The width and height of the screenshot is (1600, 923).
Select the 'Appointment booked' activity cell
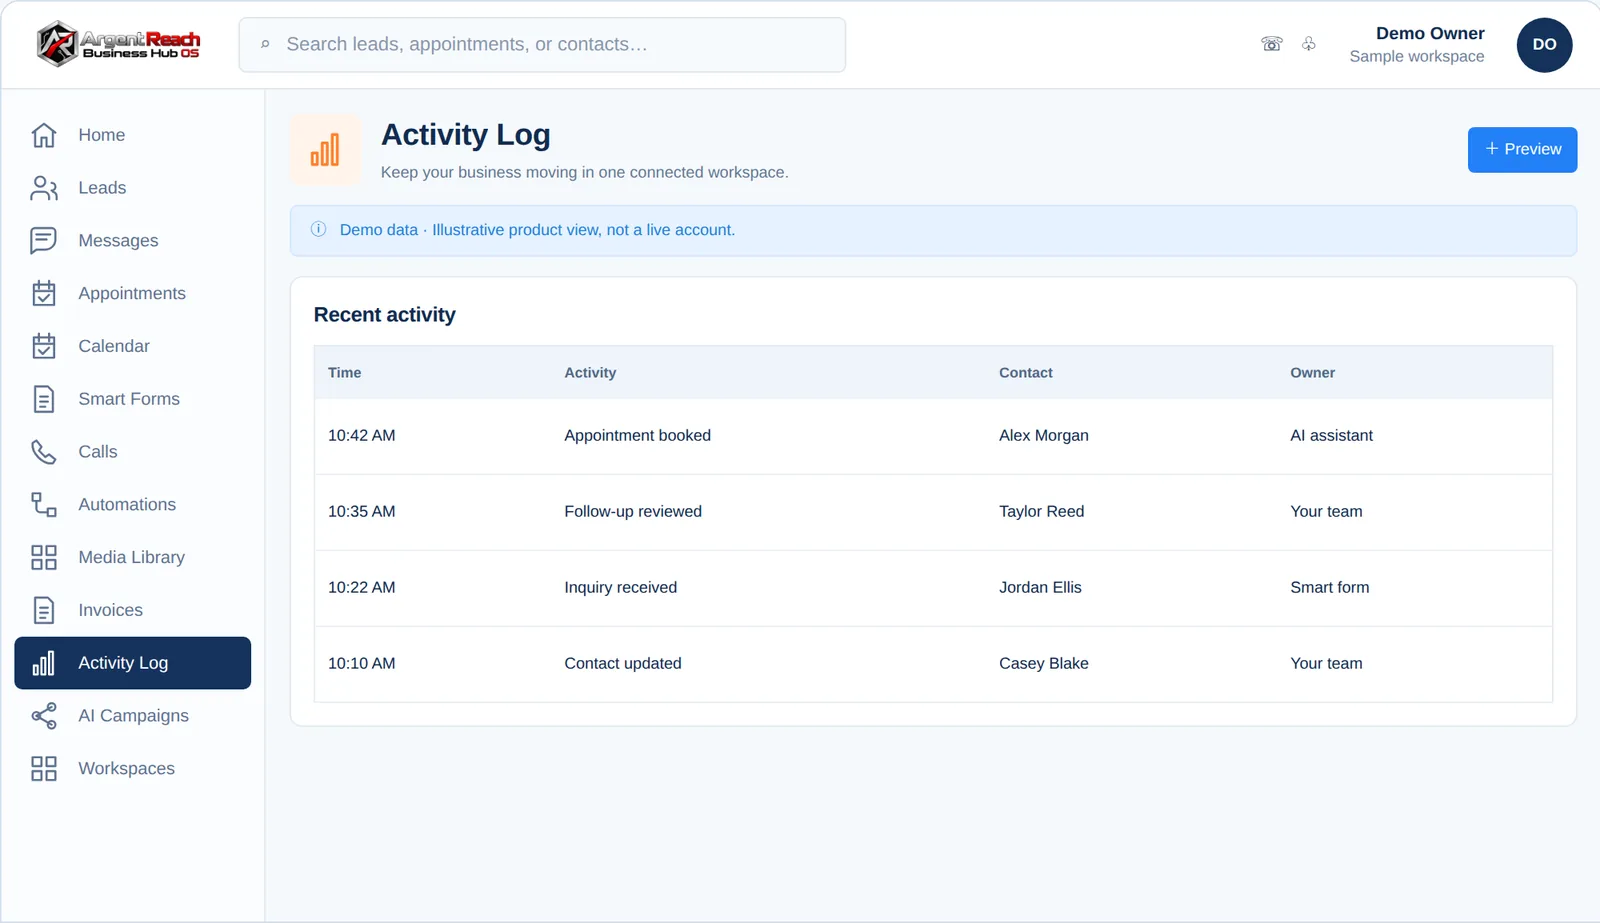637,436
